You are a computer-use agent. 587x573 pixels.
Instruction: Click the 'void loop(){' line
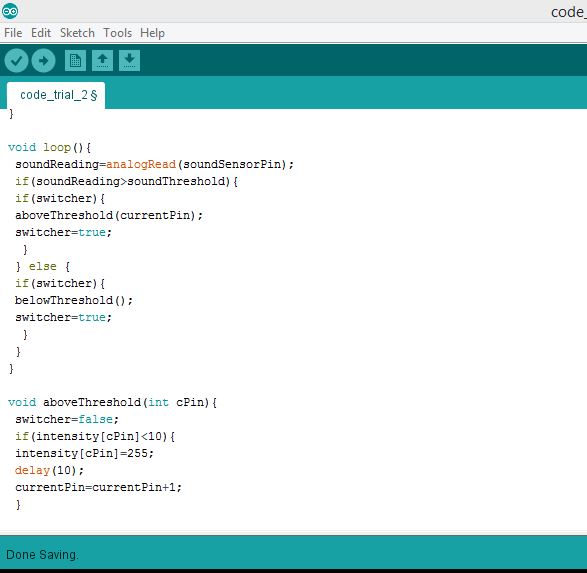(49, 147)
